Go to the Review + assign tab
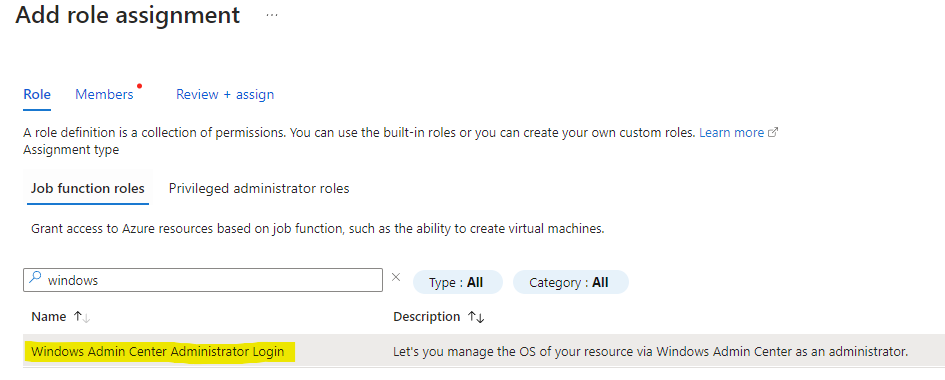Viewport: 945px width, 380px height. coord(225,95)
